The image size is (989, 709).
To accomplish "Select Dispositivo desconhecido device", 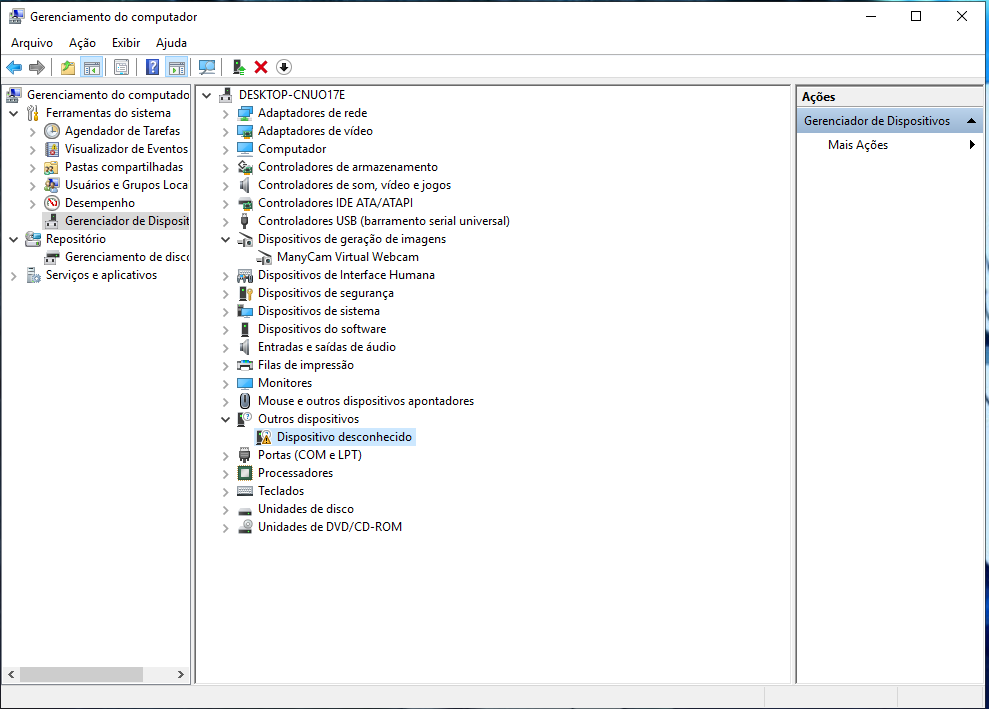I will pos(344,437).
